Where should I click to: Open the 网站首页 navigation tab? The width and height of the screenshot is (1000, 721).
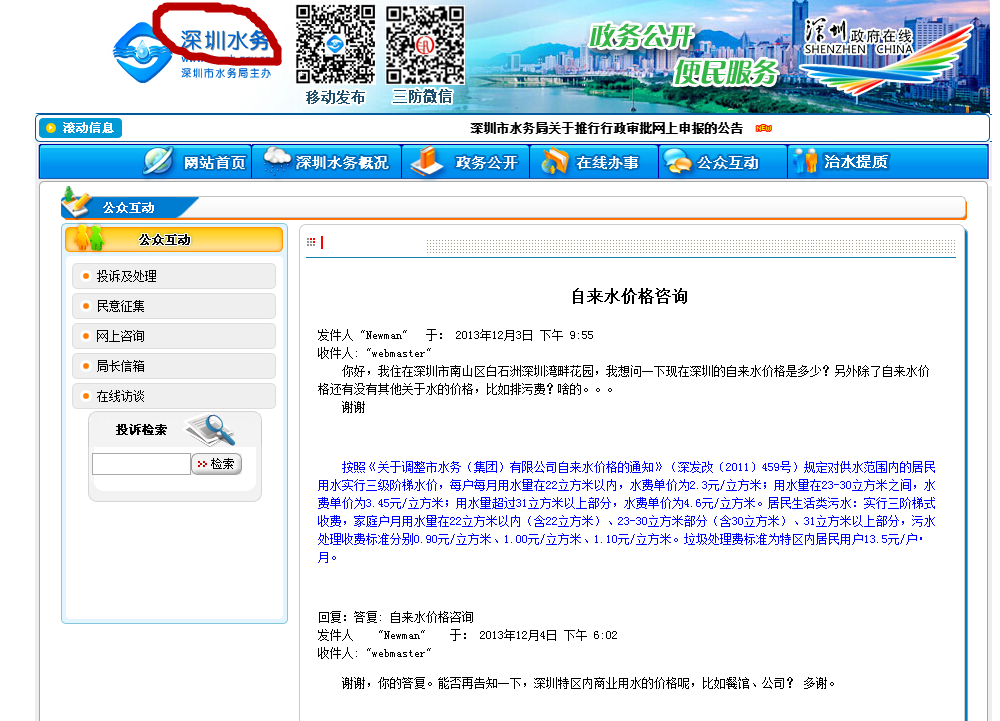pyautogui.click(x=214, y=163)
